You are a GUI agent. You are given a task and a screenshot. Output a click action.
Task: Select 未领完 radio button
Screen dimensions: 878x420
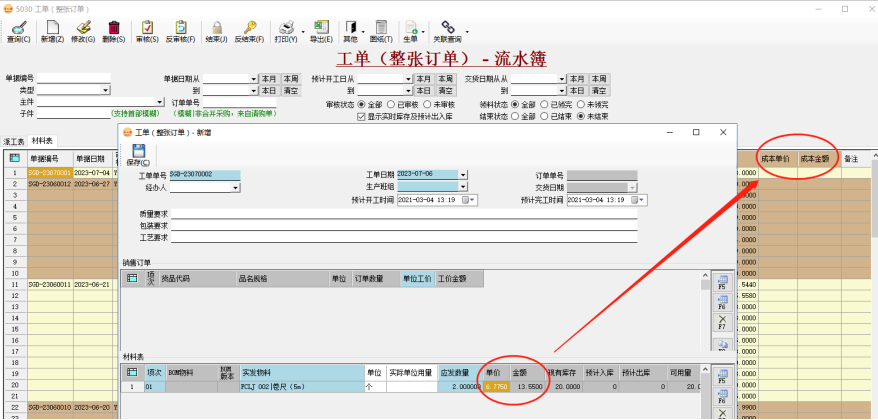[581, 104]
